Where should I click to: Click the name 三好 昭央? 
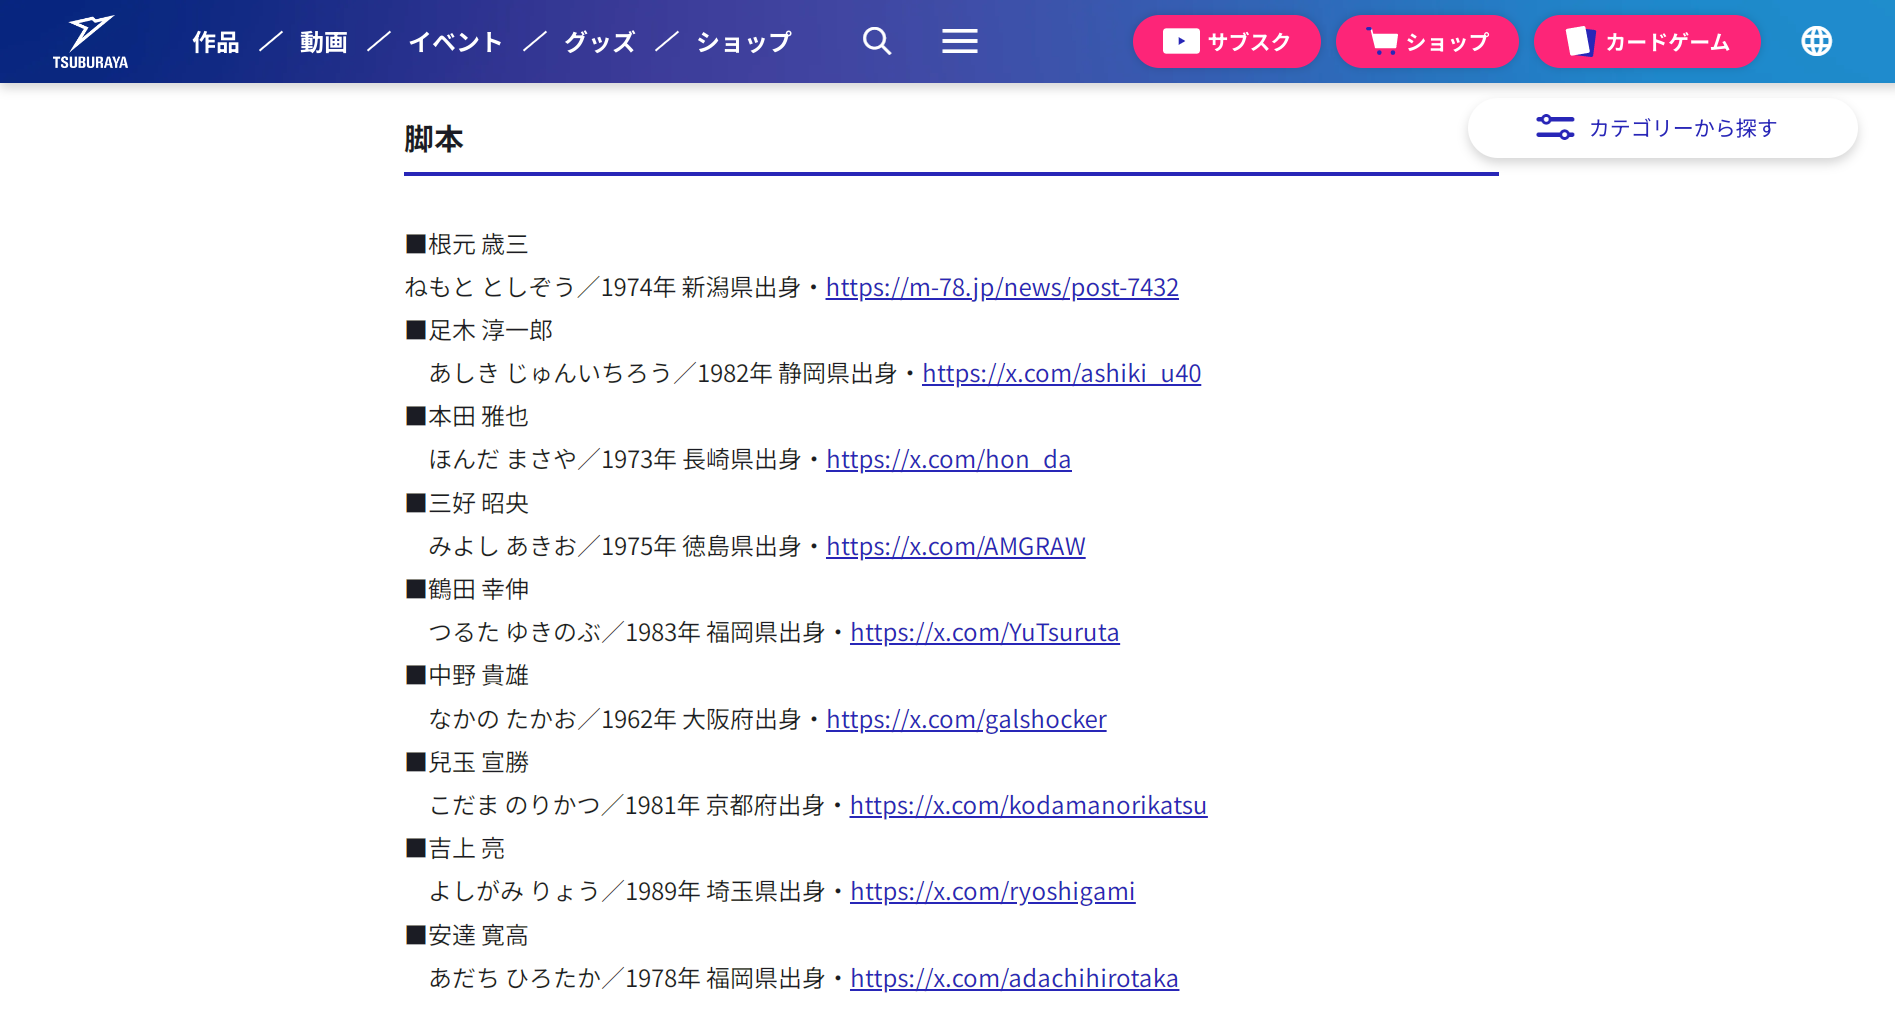(478, 504)
